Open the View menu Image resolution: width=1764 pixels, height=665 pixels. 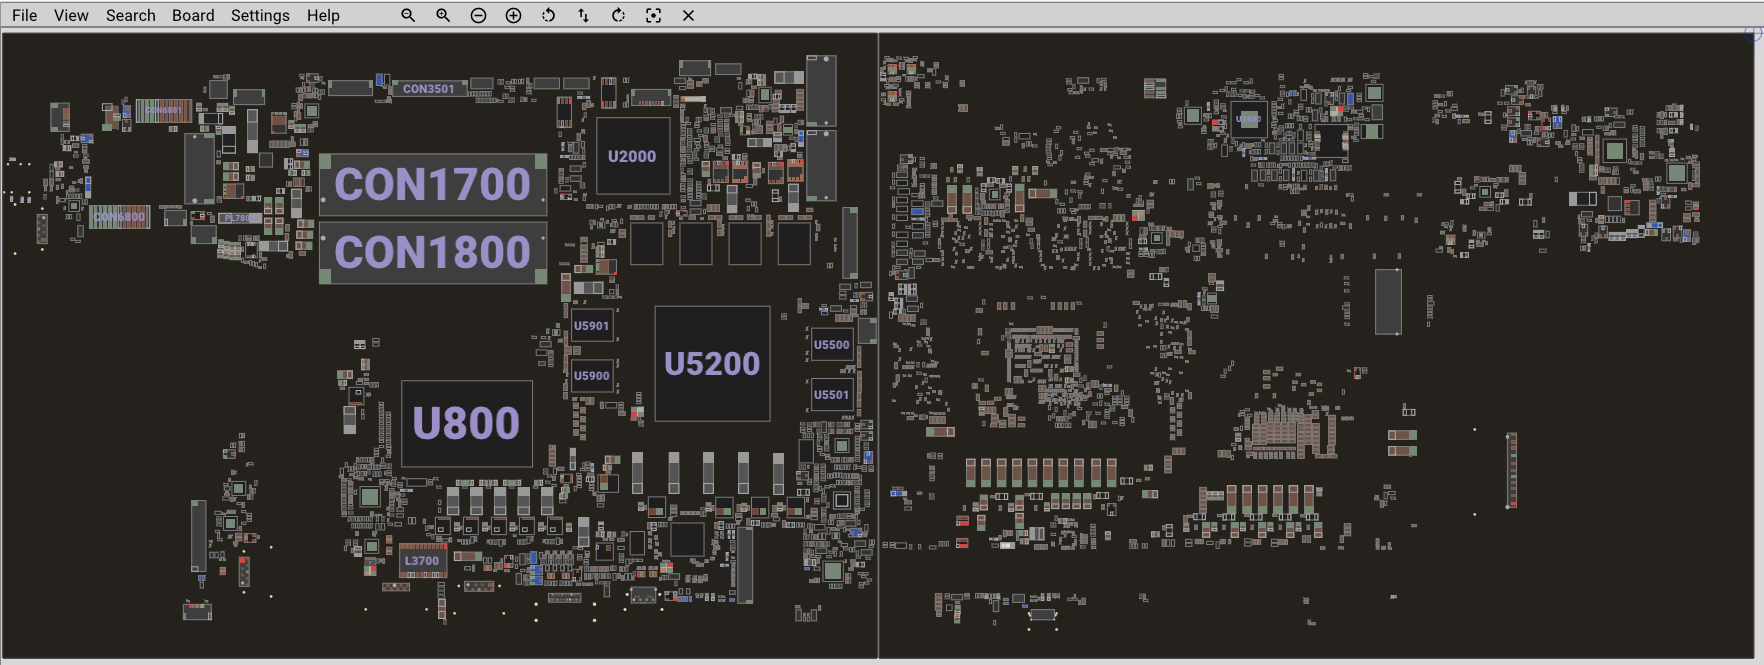(71, 15)
